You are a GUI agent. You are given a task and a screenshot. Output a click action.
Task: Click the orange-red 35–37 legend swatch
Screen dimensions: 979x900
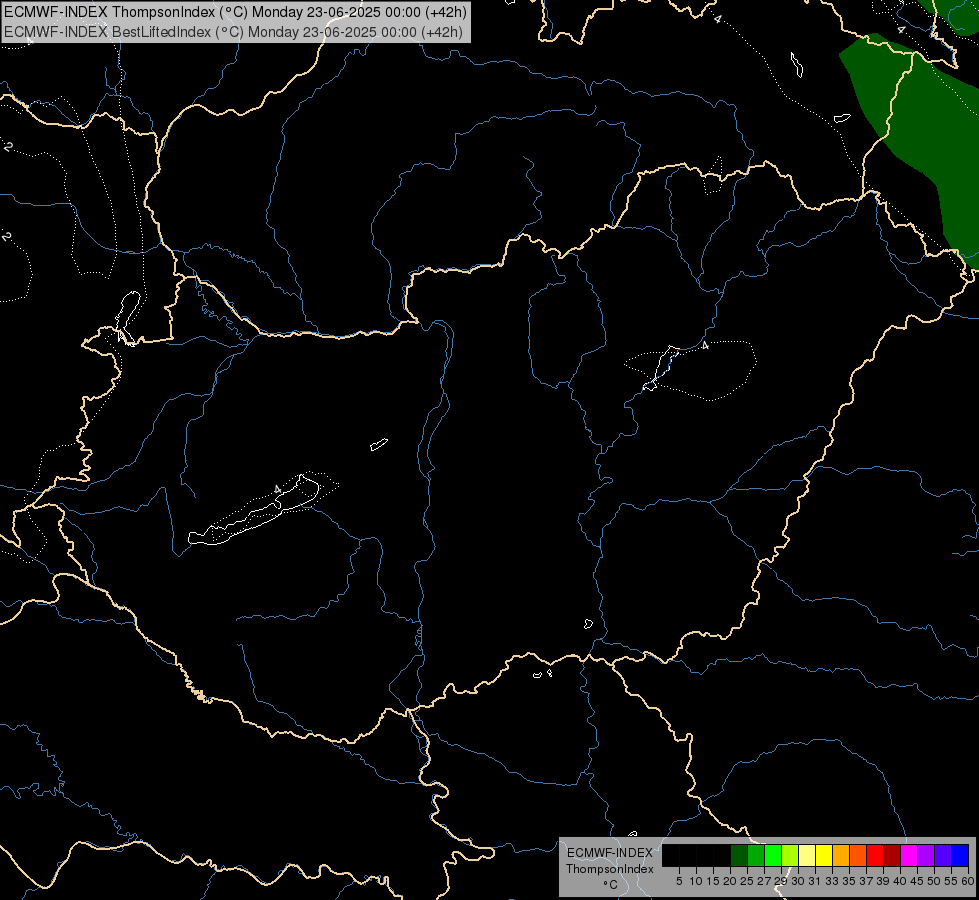pyautogui.click(x=858, y=856)
